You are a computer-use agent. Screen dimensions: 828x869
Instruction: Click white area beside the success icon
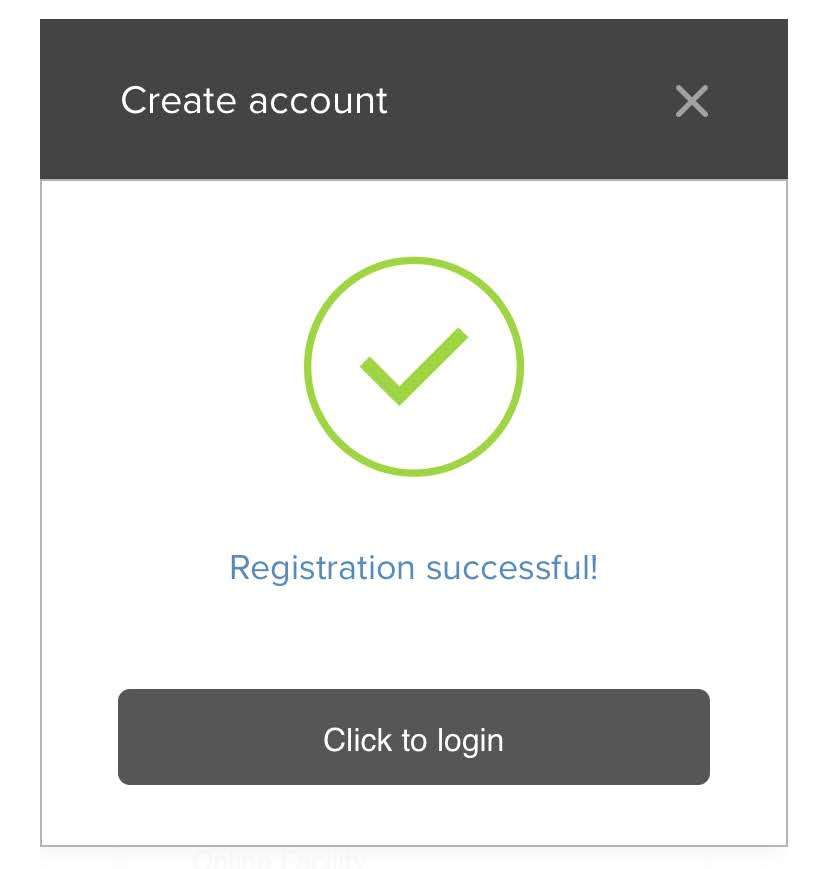point(166,366)
